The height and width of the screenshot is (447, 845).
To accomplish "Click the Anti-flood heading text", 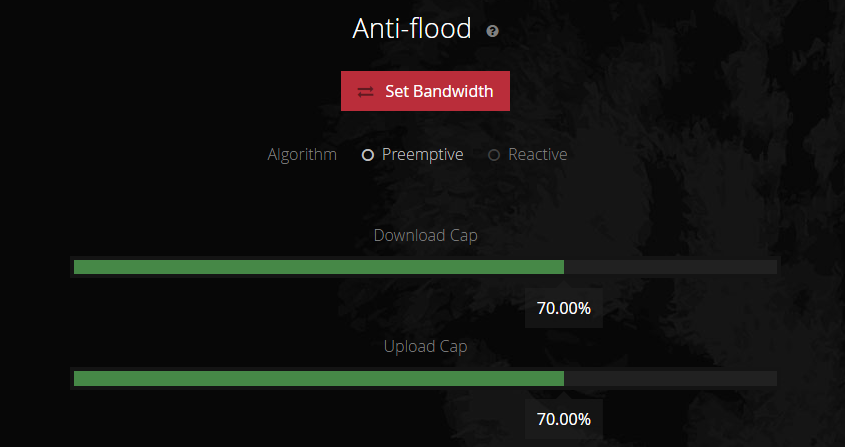I will (x=411, y=29).
